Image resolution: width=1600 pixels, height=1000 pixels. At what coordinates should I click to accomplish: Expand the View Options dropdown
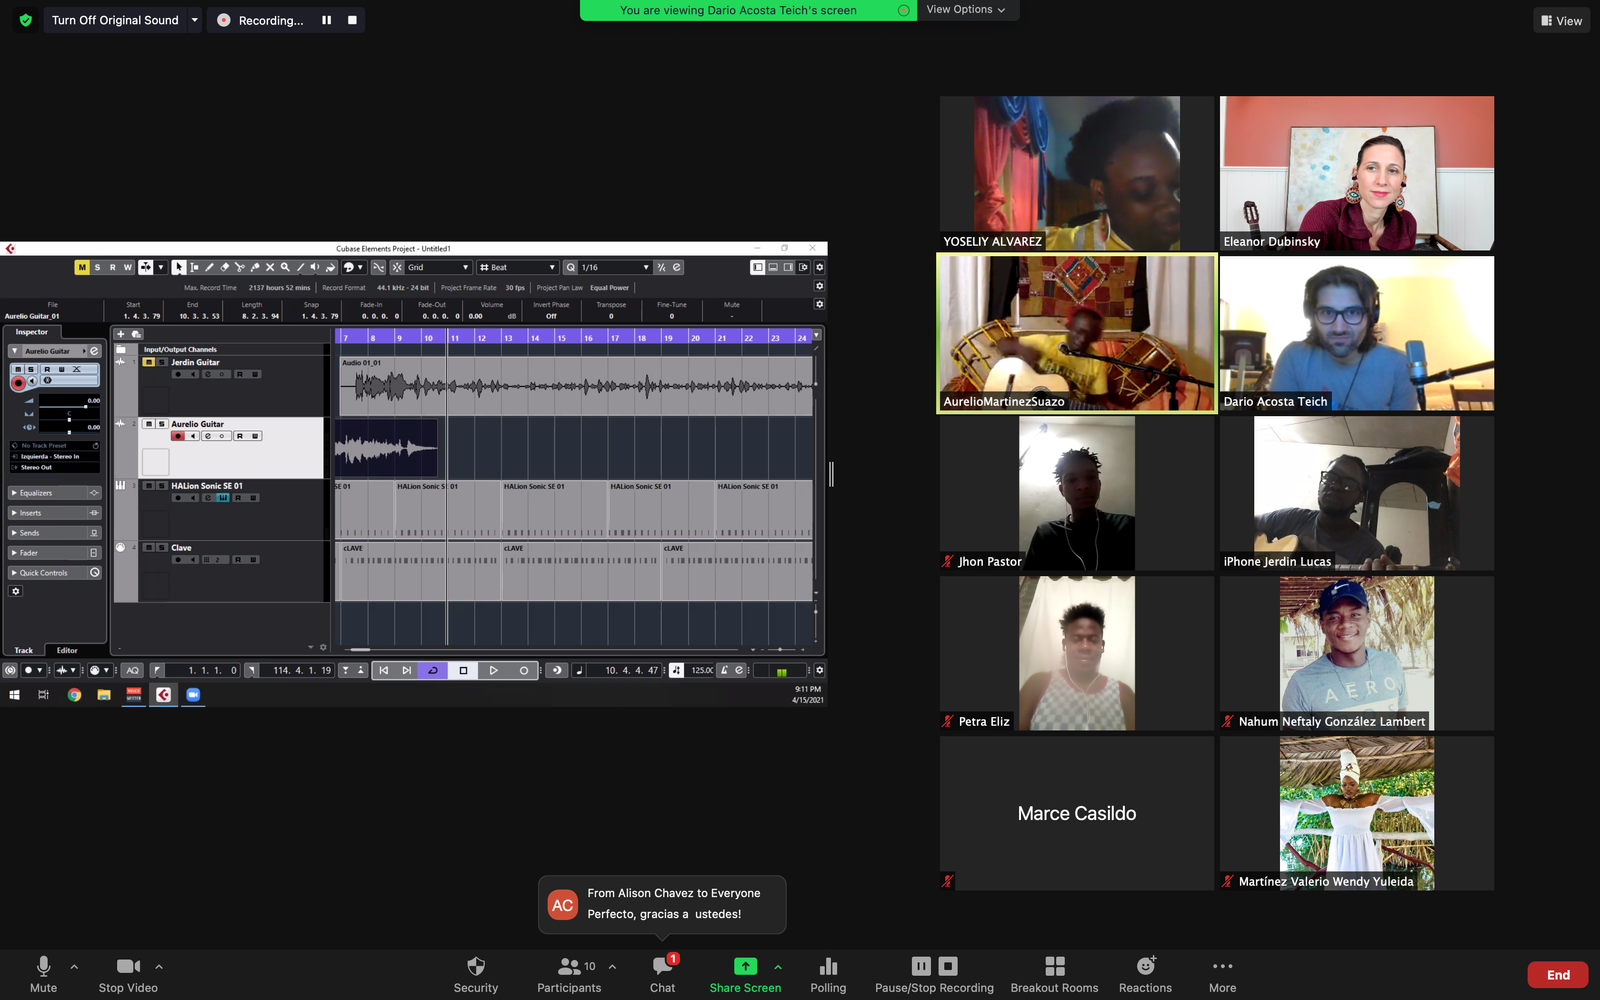coord(966,10)
